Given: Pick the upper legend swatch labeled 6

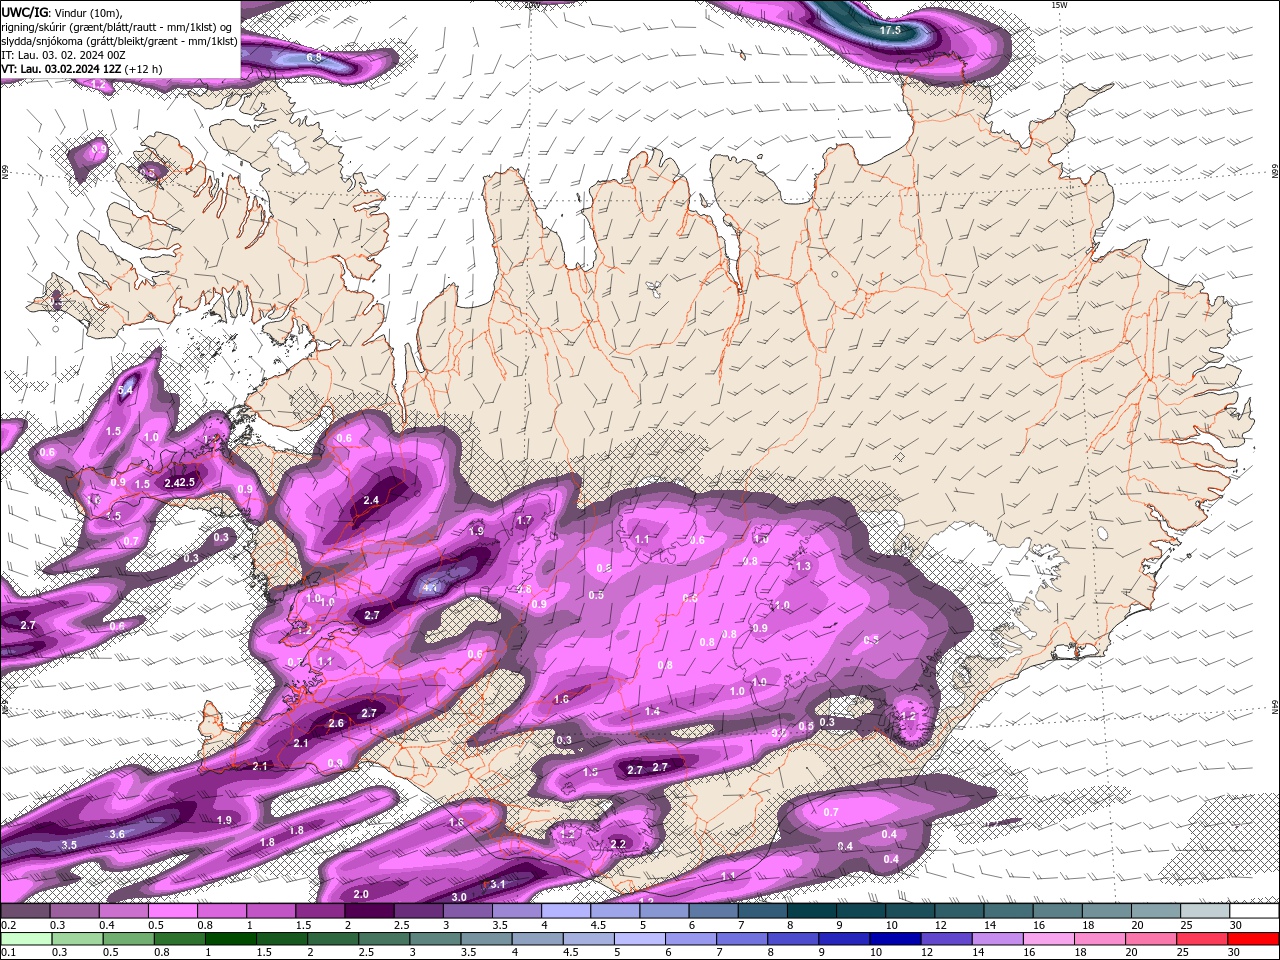Looking at the screenshot, I should 714,912.
